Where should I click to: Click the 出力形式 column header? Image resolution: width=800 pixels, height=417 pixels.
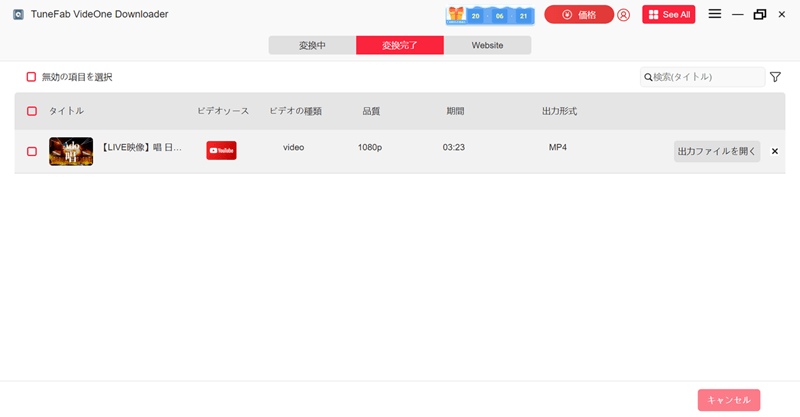pyautogui.click(x=559, y=111)
